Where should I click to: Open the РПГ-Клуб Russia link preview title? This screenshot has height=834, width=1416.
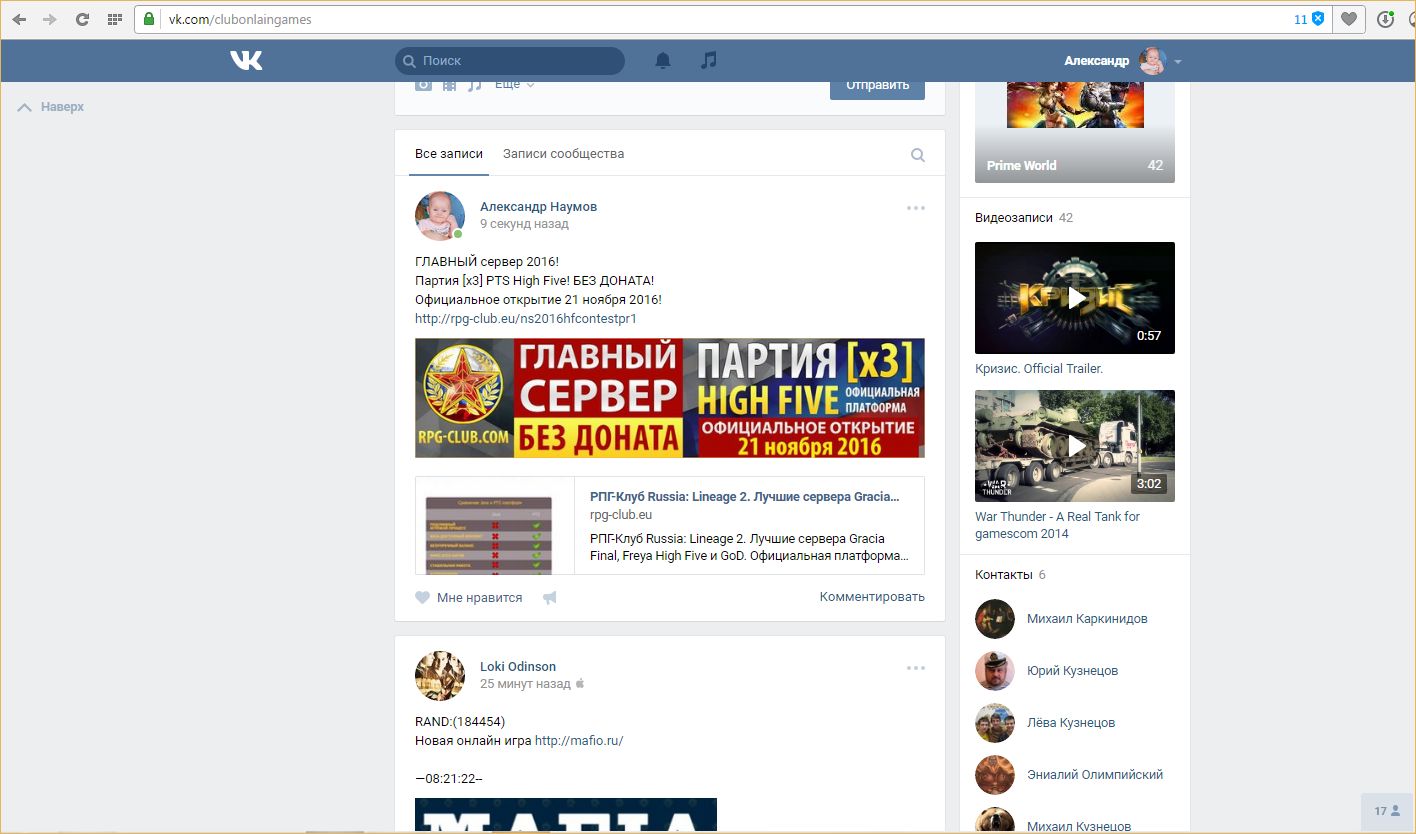(744, 496)
